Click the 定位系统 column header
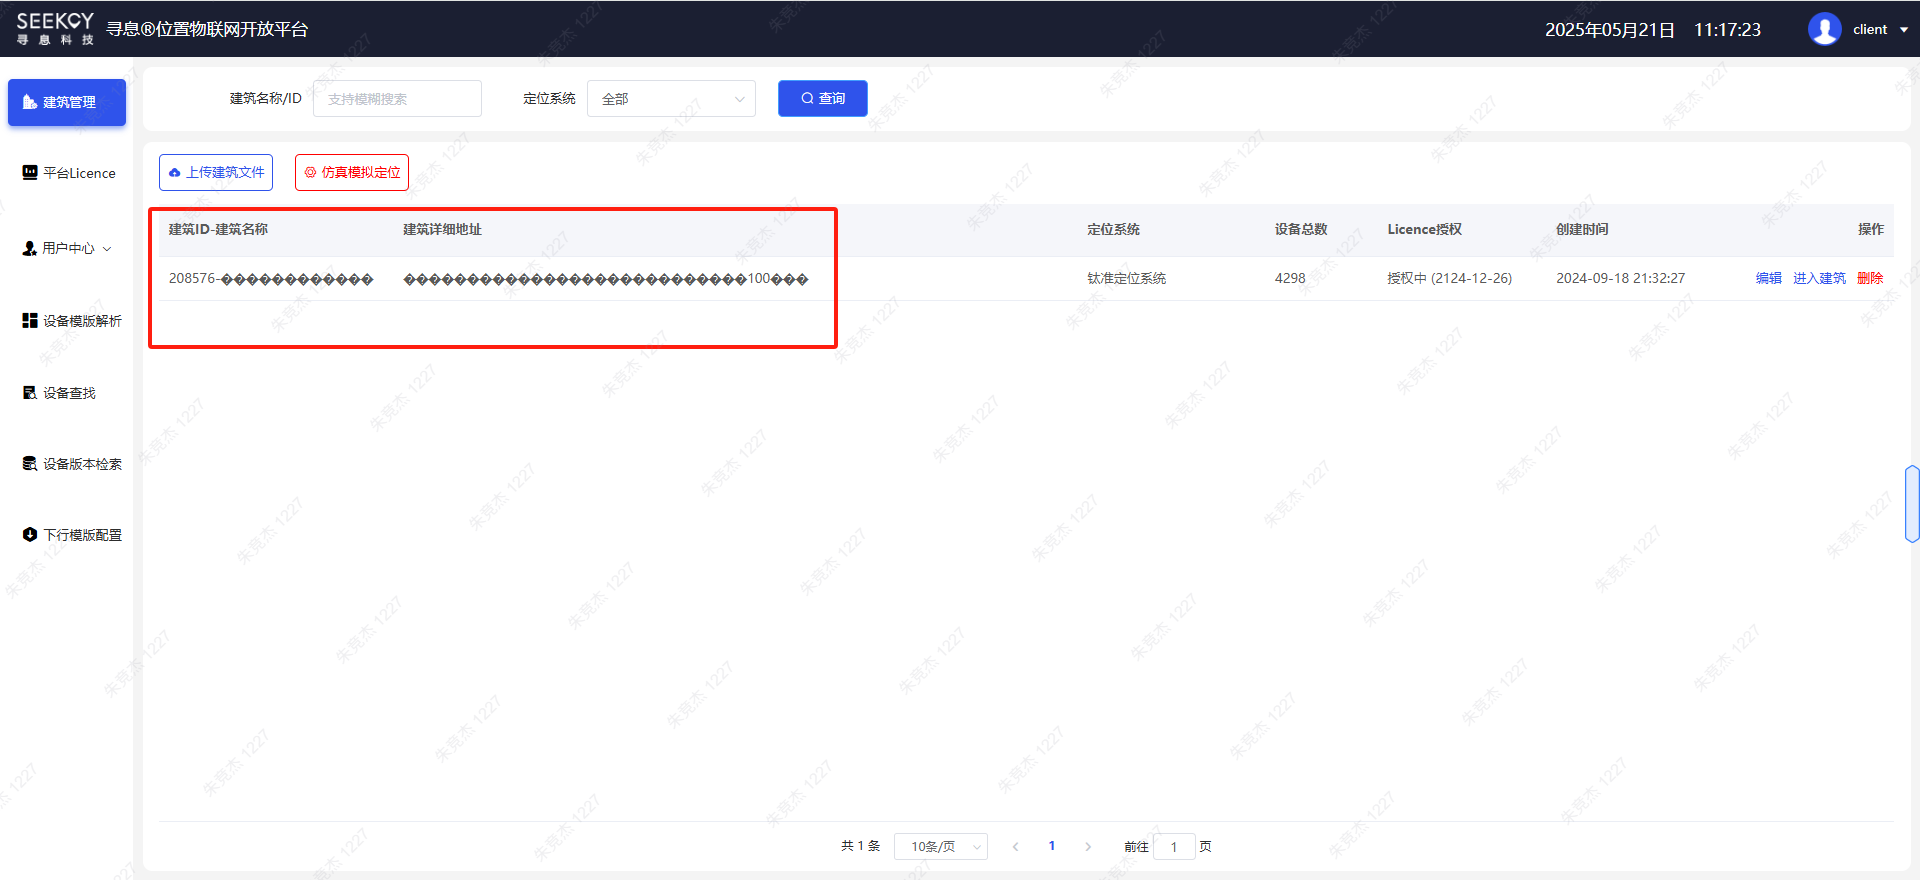 click(x=1113, y=229)
